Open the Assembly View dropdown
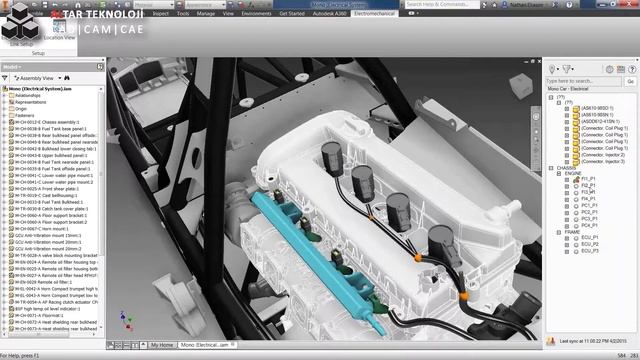The image size is (640, 360). (60, 78)
